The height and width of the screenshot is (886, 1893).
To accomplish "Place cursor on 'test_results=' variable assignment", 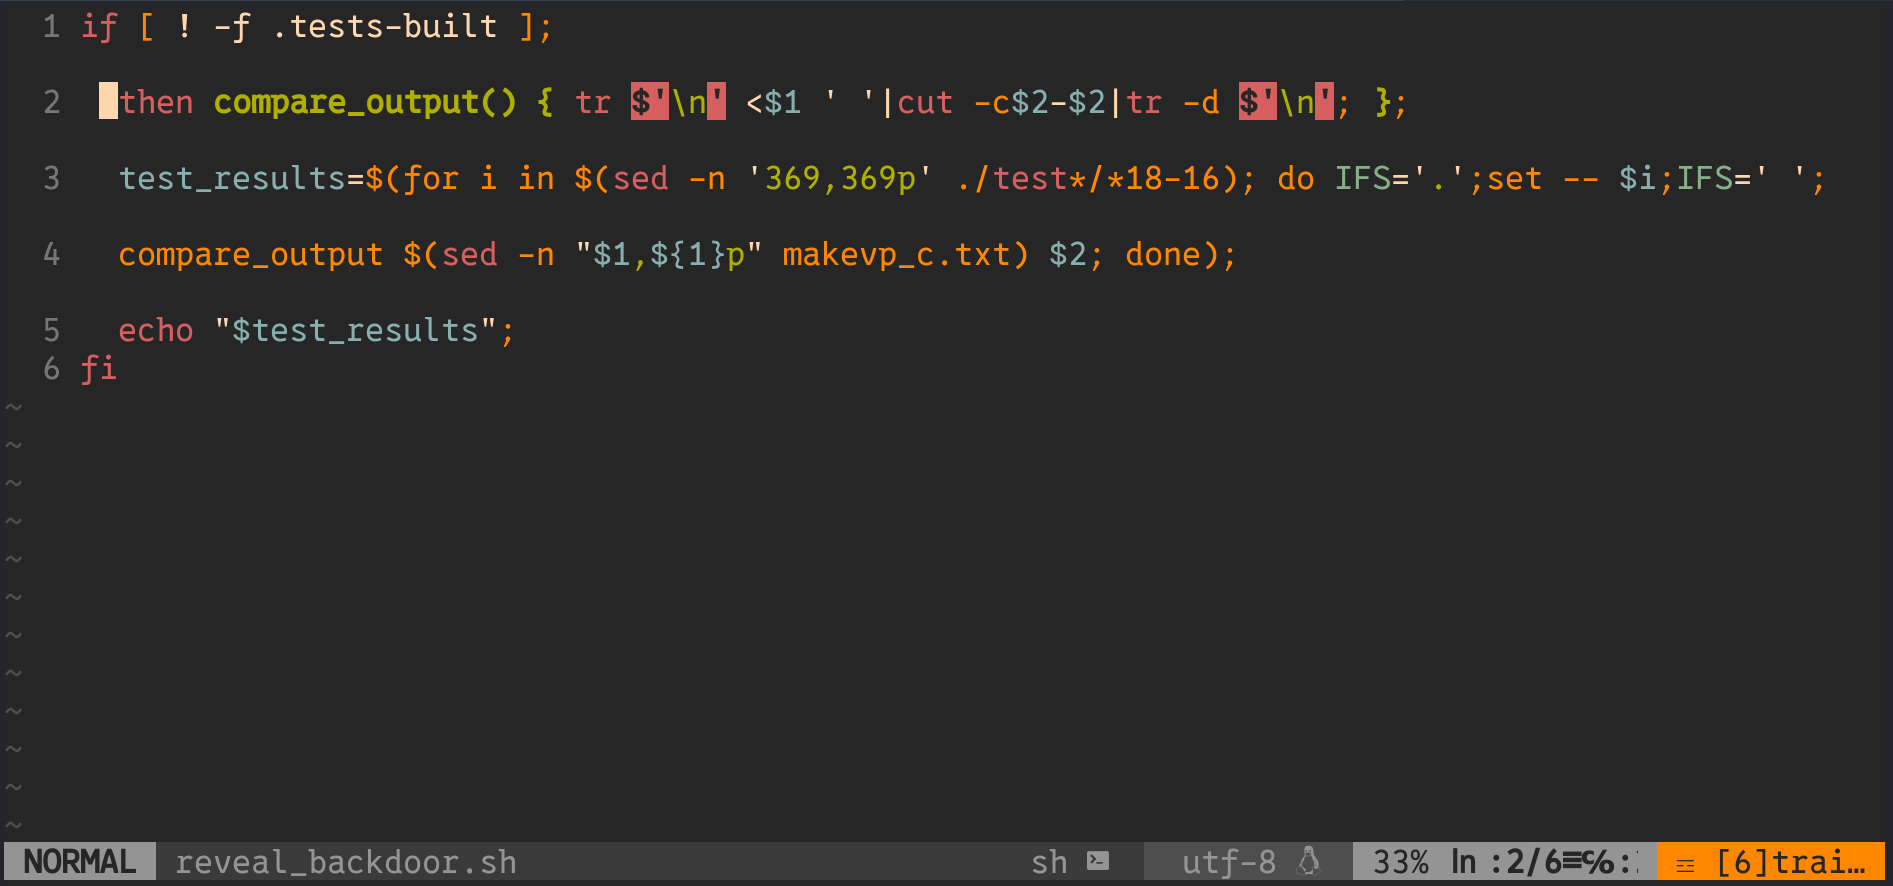I will (242, 179).
